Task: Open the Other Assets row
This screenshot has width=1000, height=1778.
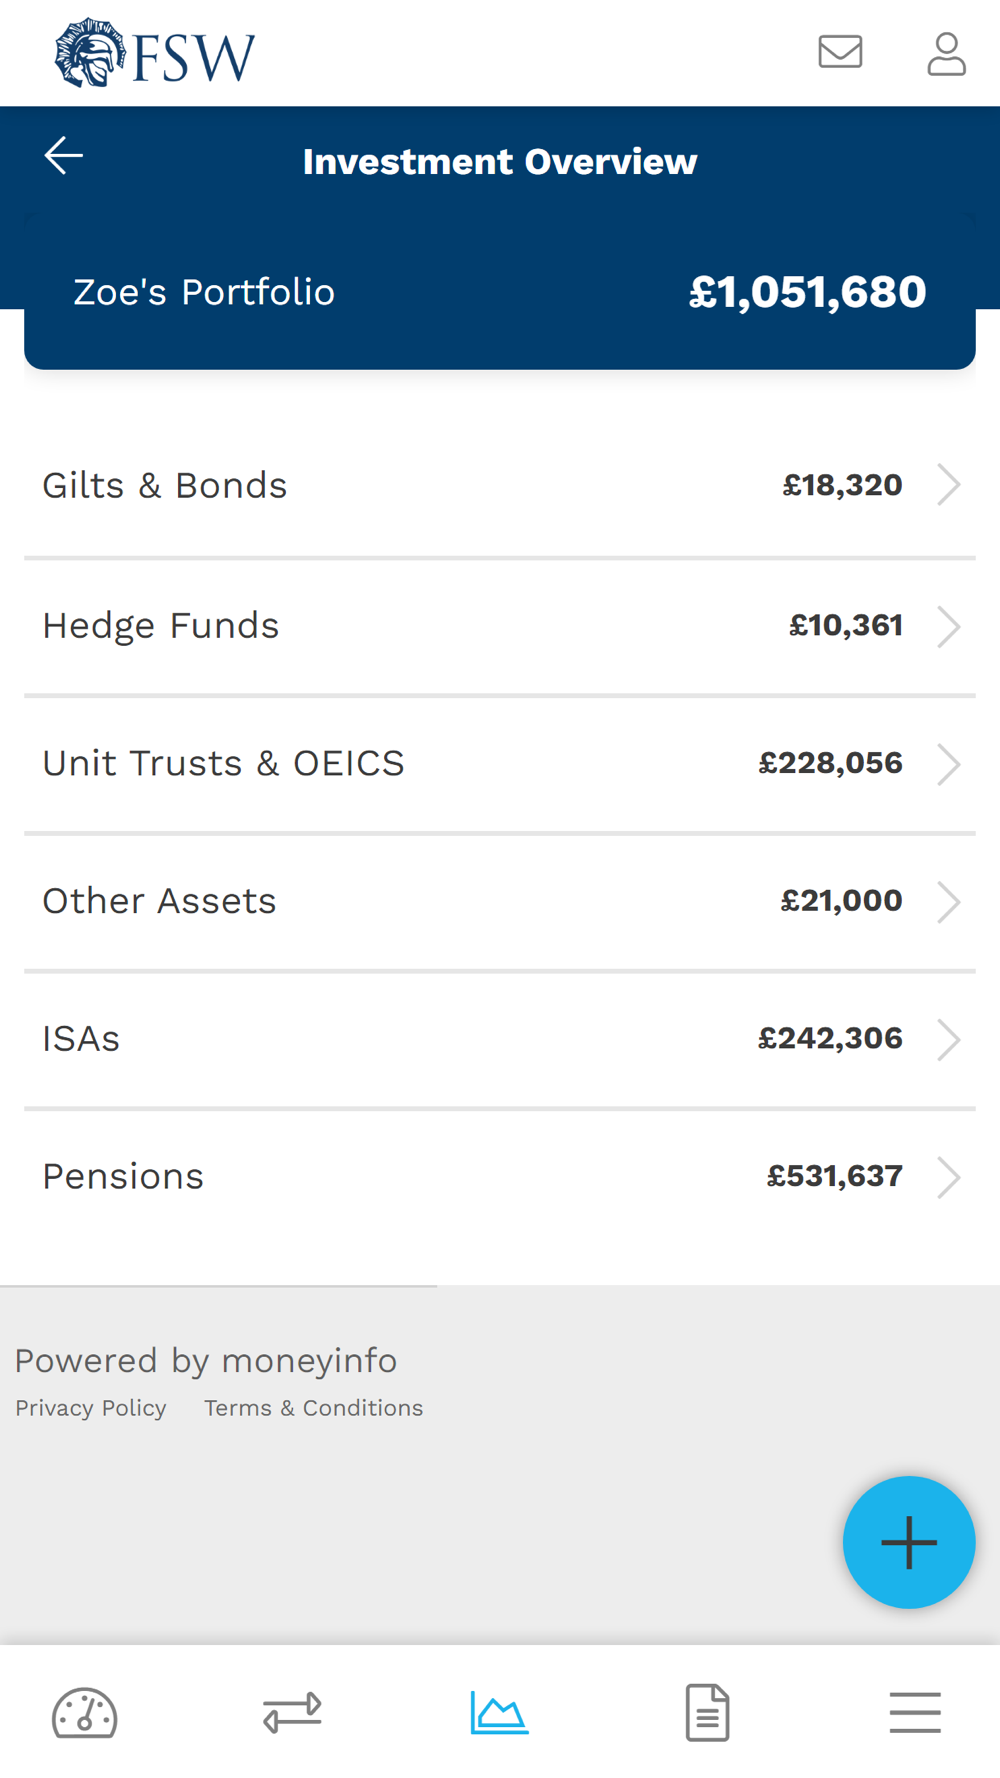Action: click(x=500, y=902)
